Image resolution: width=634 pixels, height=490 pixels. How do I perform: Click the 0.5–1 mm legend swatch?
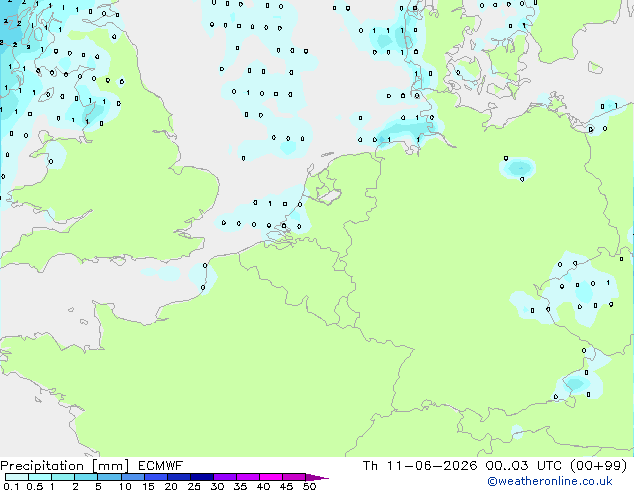40,477
